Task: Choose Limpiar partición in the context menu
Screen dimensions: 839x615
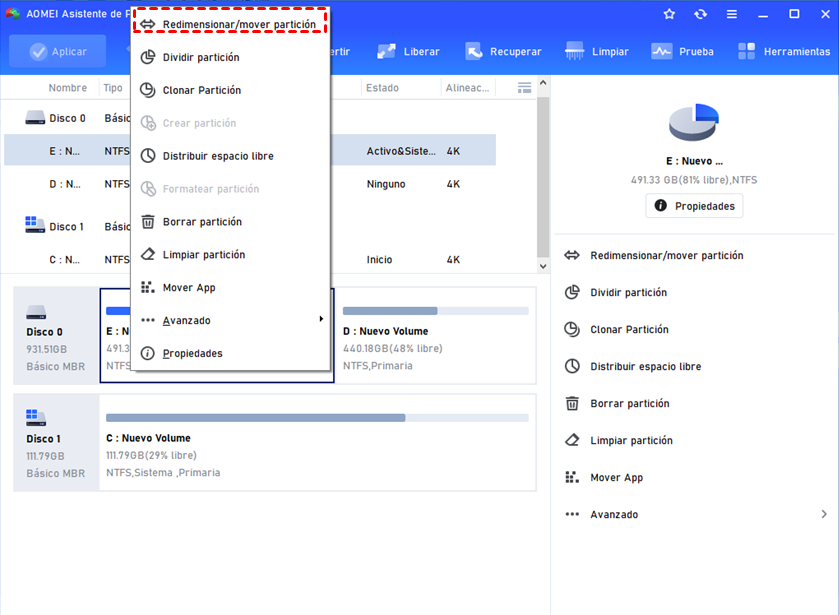Action: 230,255
